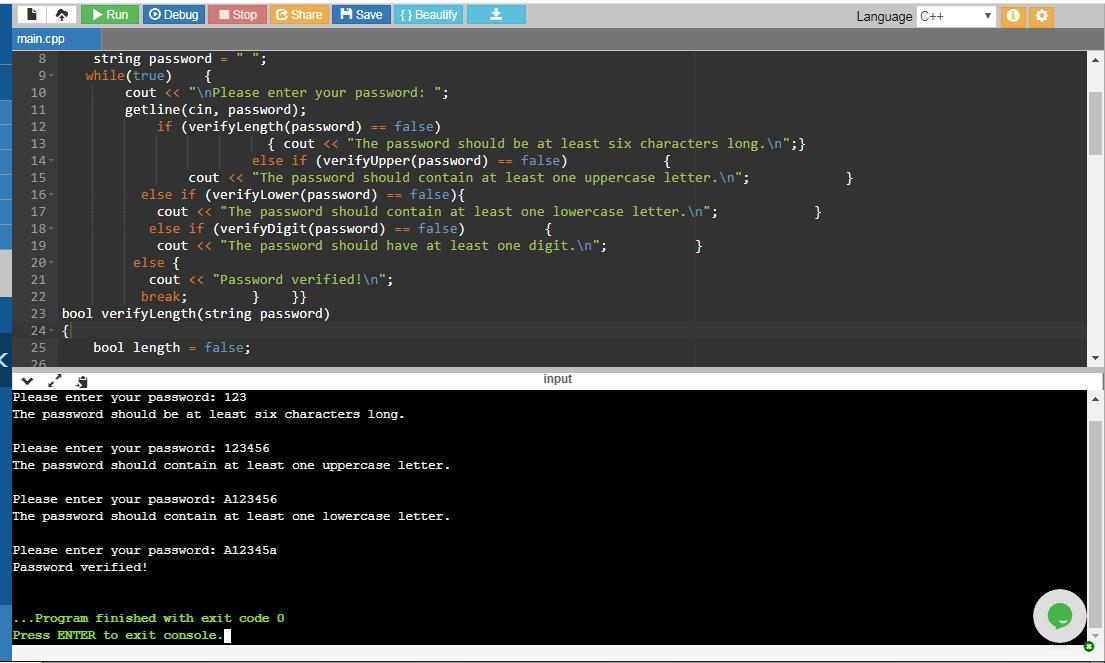The height and width of the screenshot is (663, 1105).
Task: Open the green chat bubble widget
Action: 1059,616
